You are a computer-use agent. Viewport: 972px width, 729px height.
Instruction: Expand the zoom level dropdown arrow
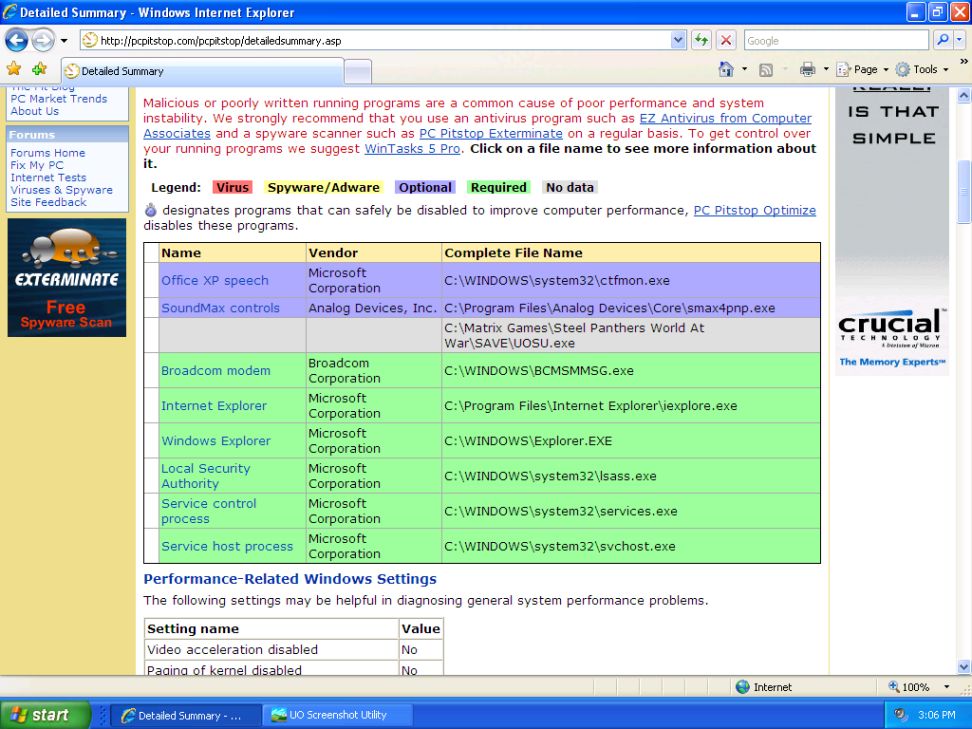(947, 687)
